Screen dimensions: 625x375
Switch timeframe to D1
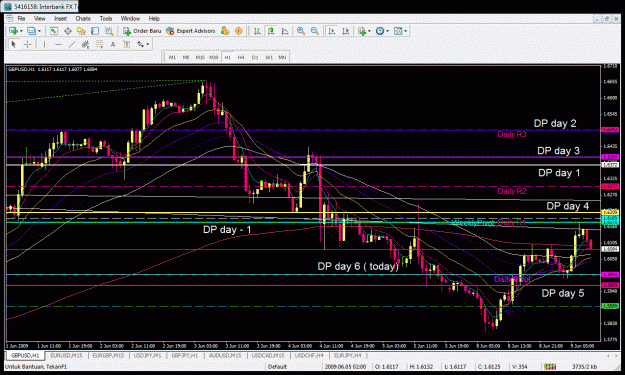(x=255, y=57)
